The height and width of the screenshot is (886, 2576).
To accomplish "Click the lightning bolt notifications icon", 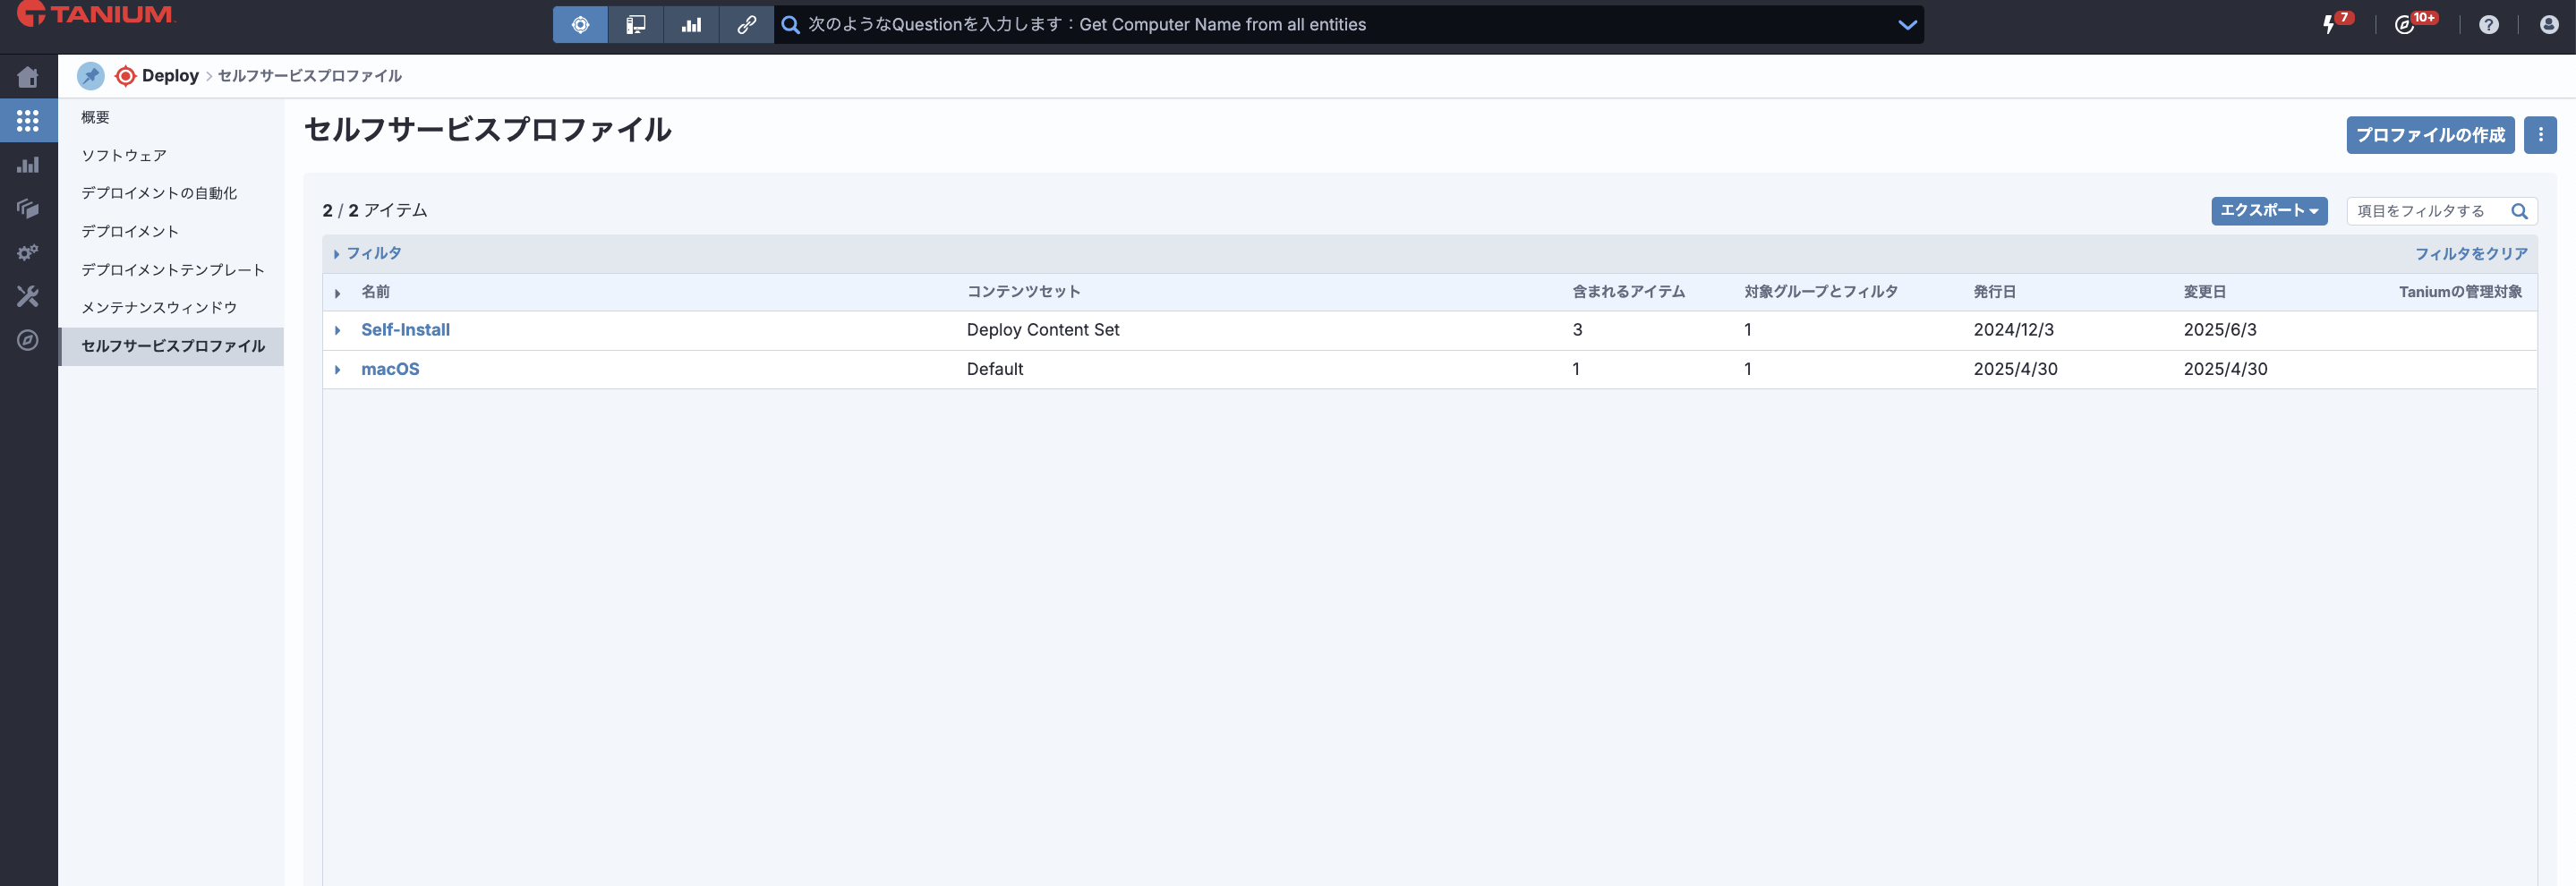I will (x=2329, y=25).
